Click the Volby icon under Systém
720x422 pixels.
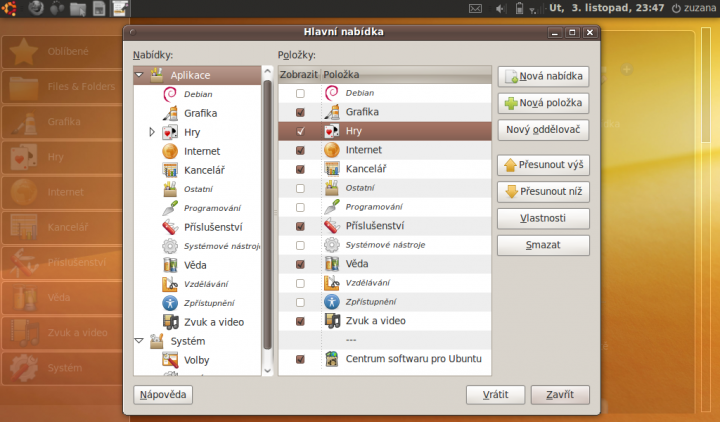click(x=170, y=360)
